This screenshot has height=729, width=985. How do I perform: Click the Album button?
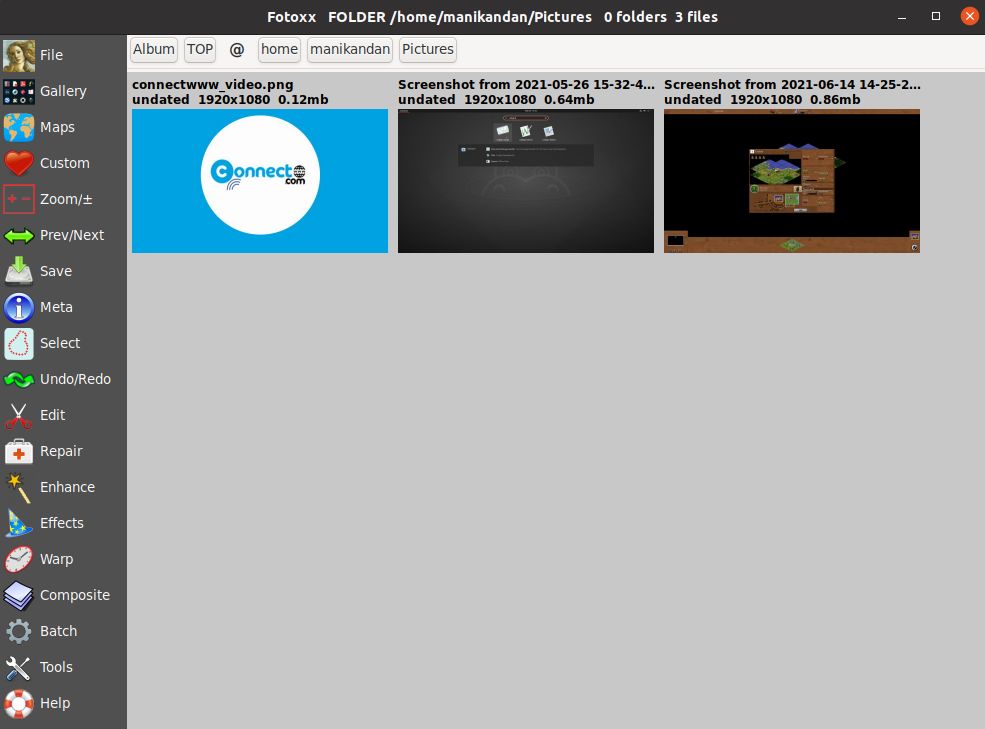point(154,50)
